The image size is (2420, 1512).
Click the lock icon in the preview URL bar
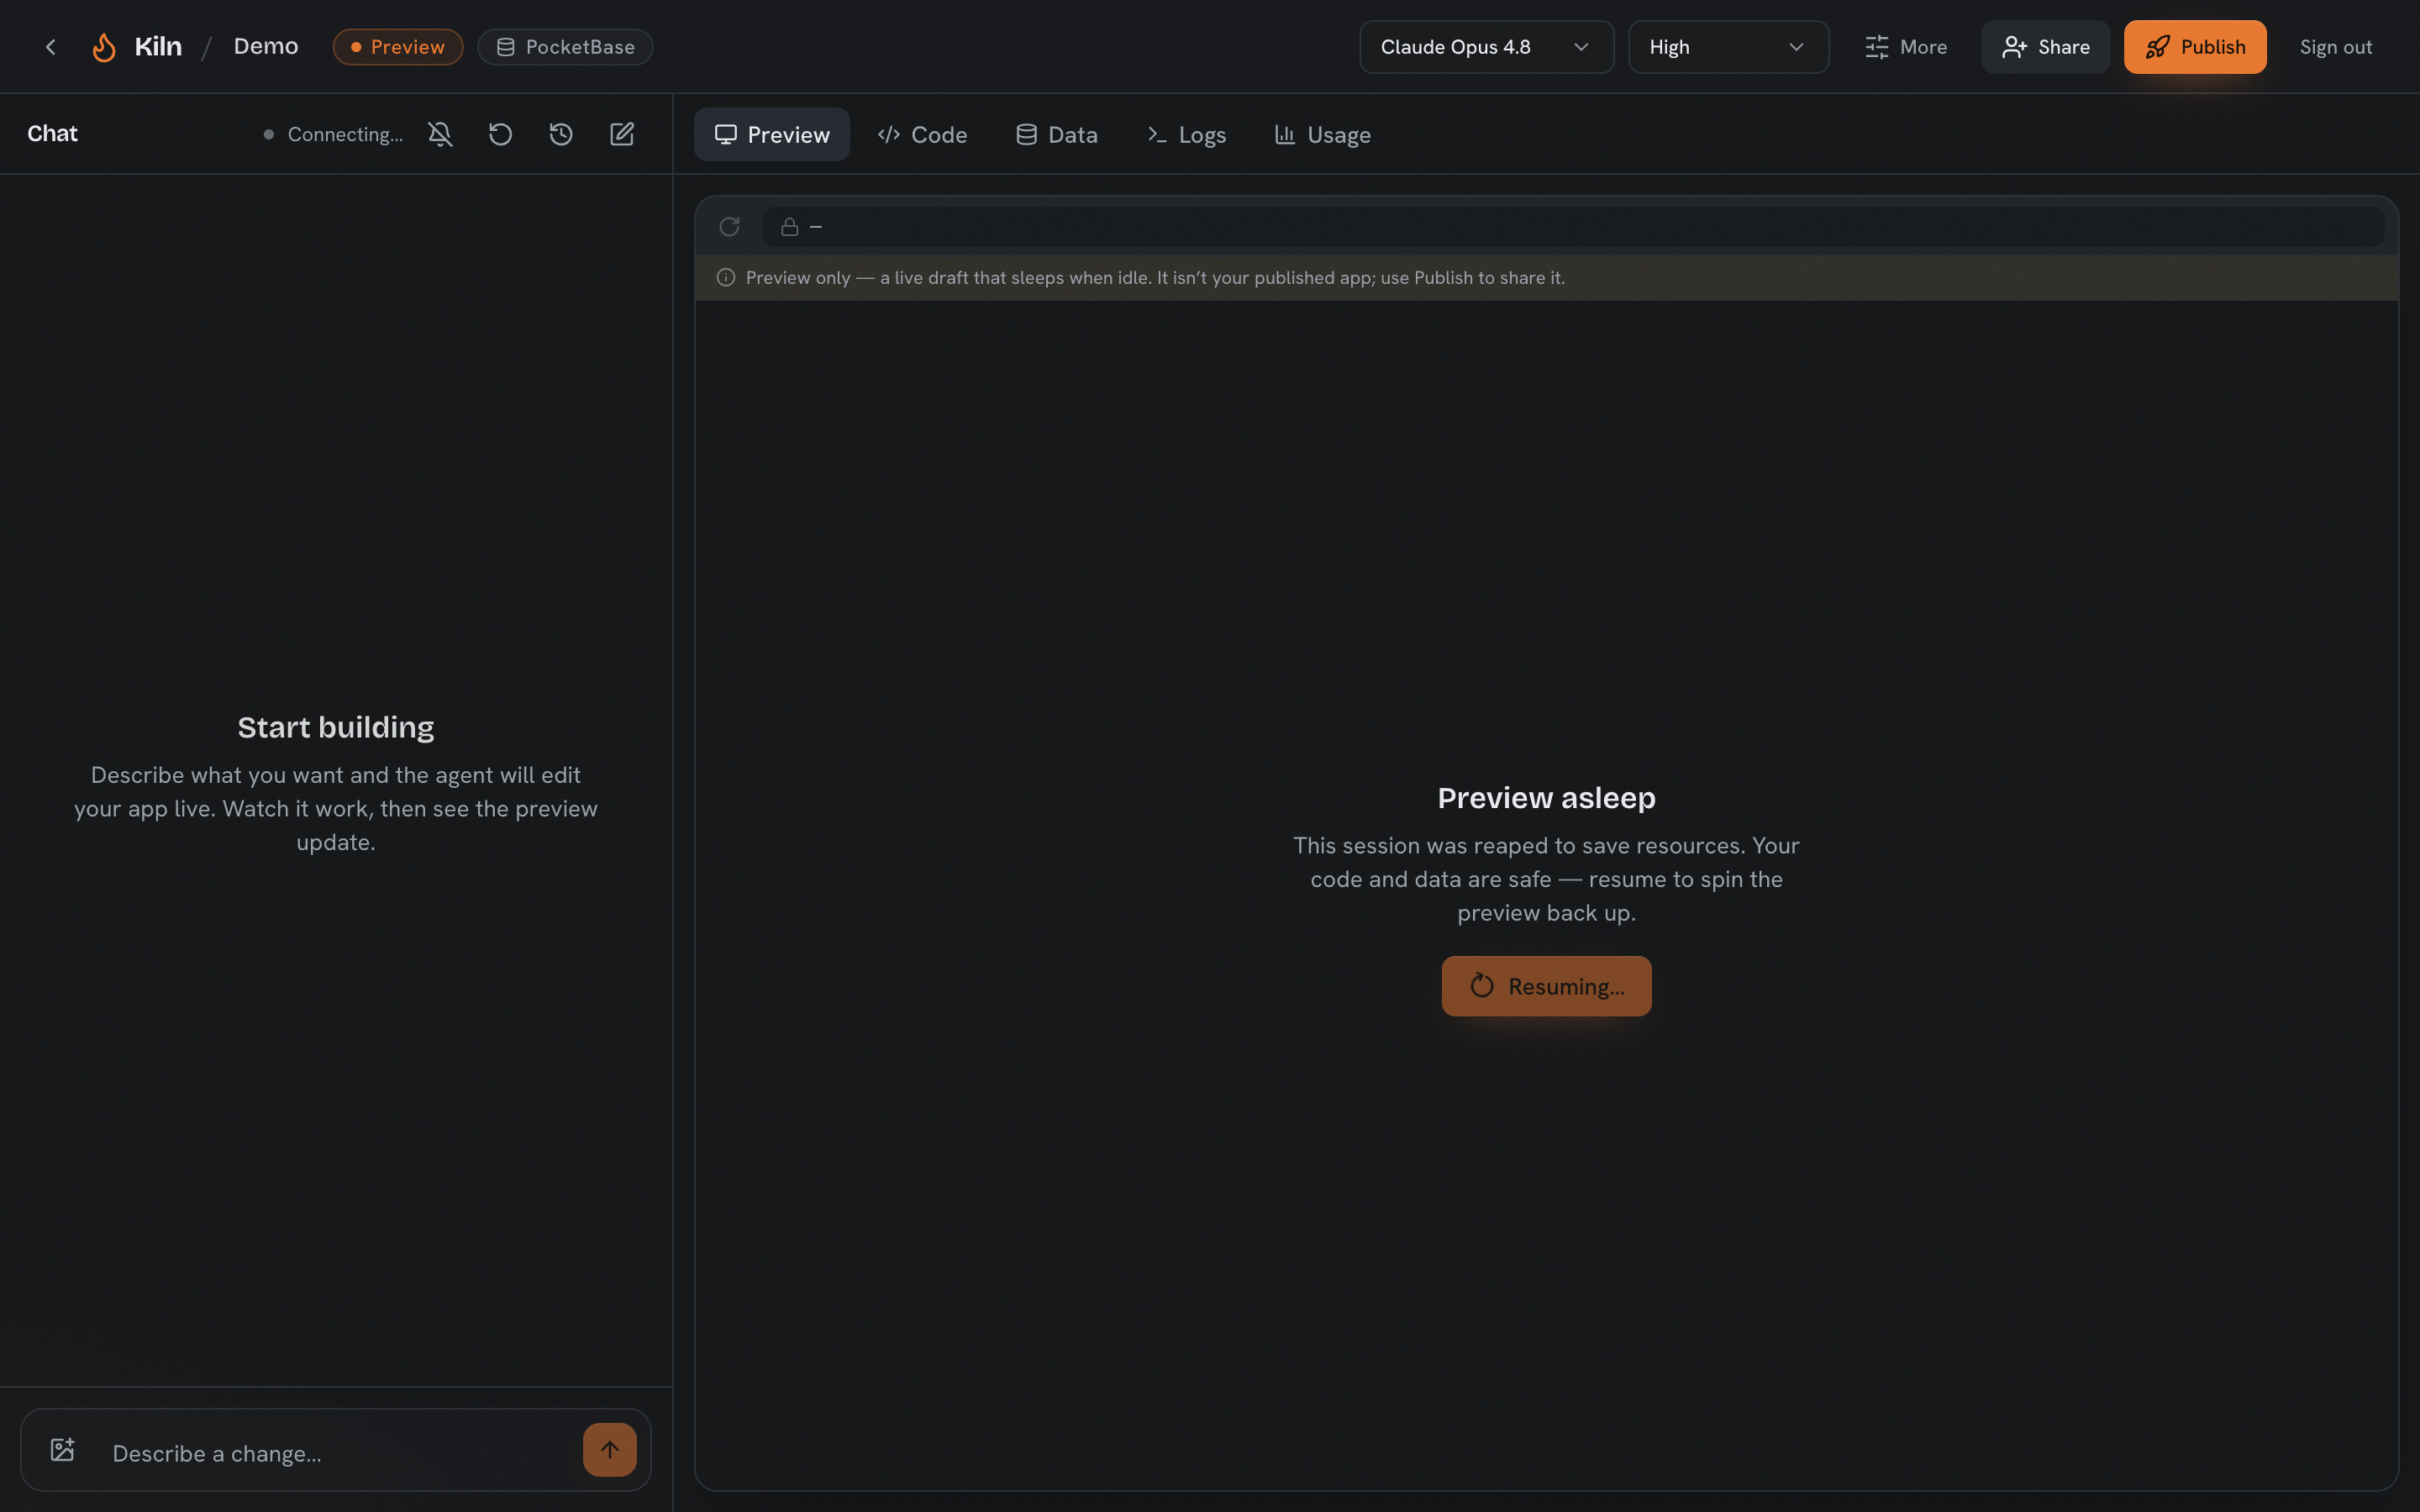[789, 227]
